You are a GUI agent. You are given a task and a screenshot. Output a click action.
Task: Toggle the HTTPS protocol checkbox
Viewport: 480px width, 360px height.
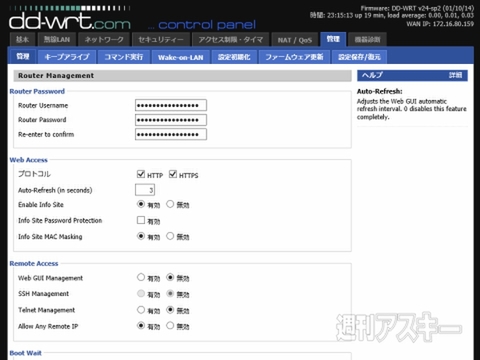[173, 174]
